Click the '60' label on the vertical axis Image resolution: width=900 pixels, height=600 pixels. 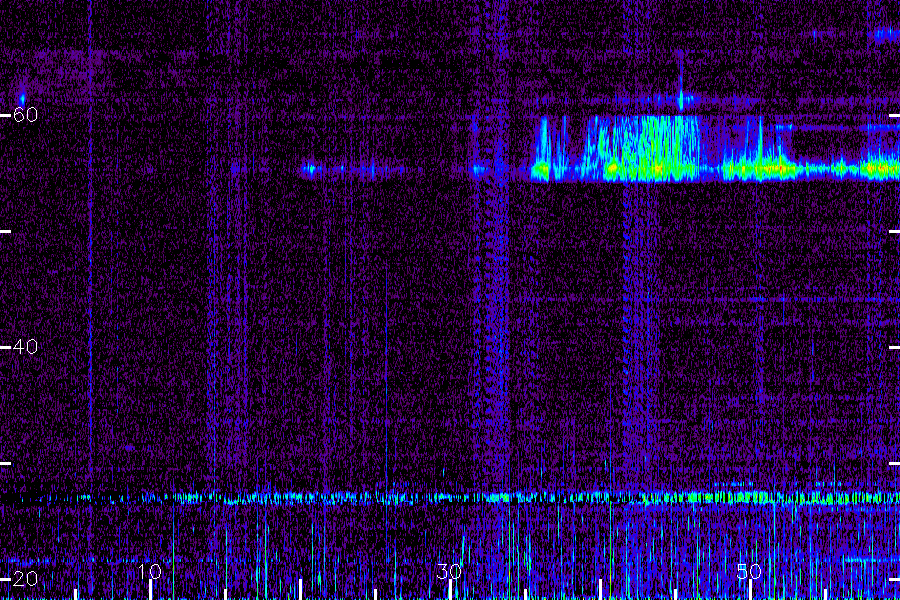click(25, 115)
